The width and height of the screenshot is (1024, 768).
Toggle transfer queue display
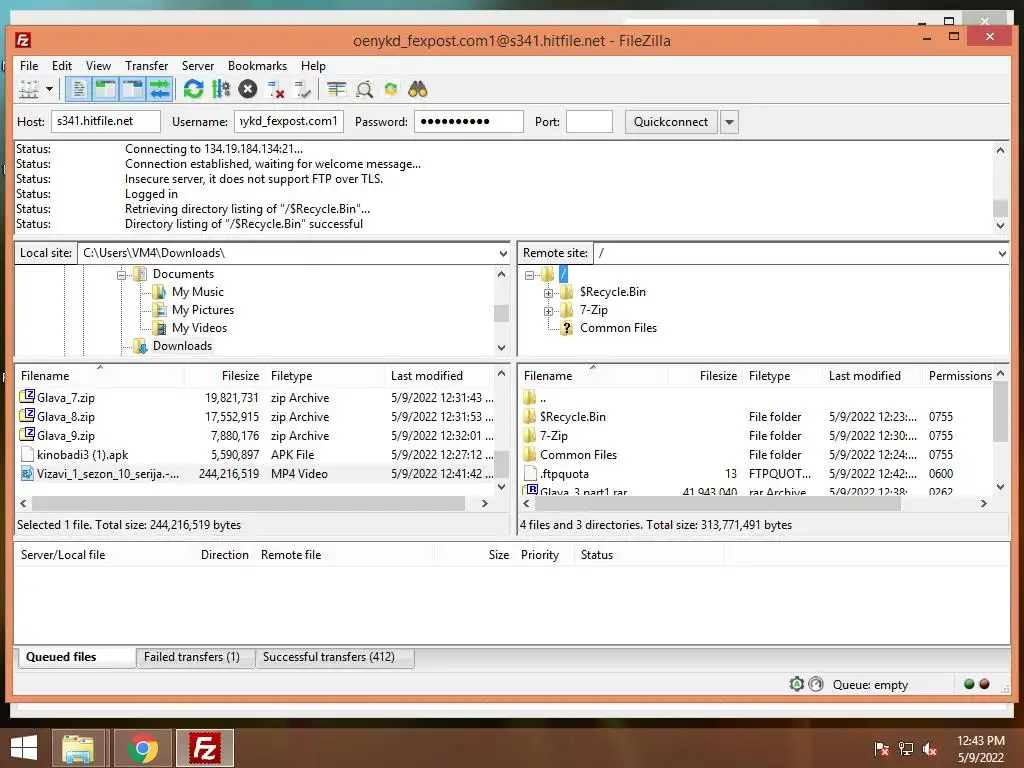tap(159, 89)
